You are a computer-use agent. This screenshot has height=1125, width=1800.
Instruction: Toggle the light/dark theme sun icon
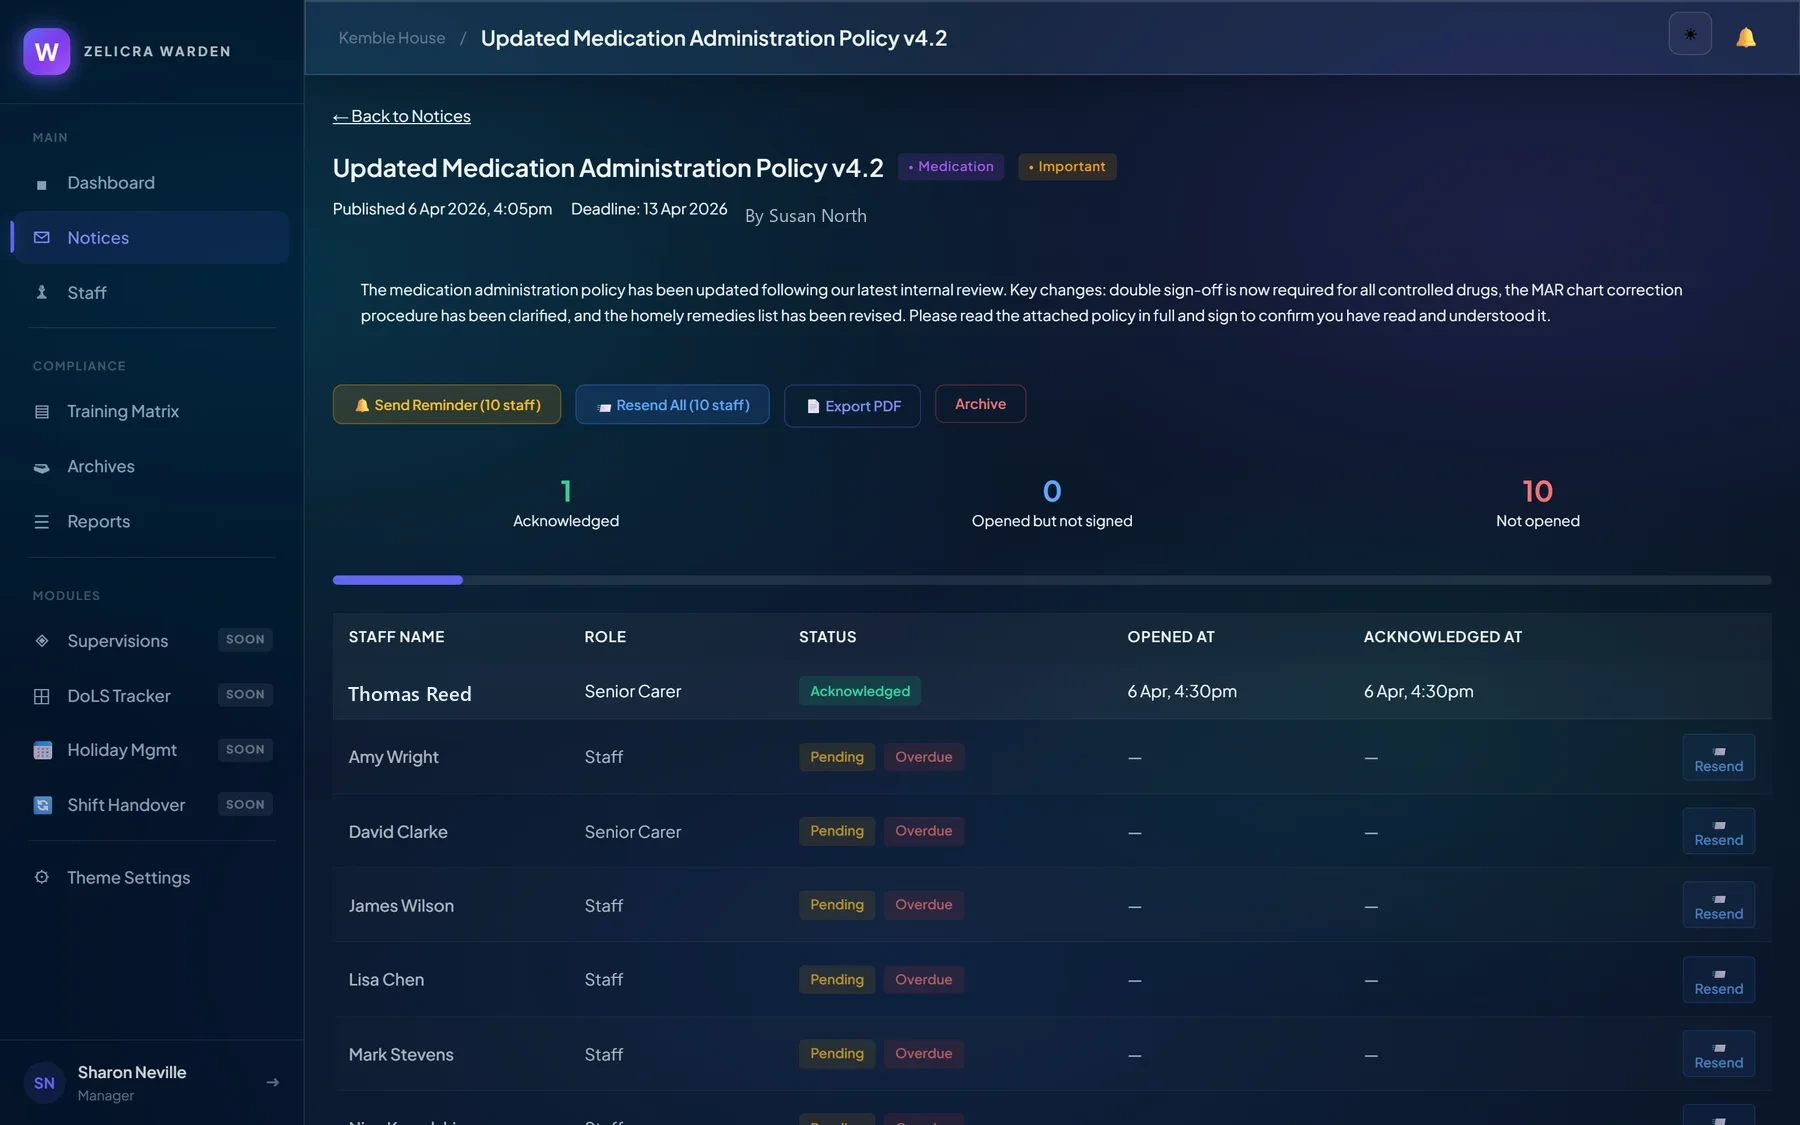click(x=1690, y=34)
